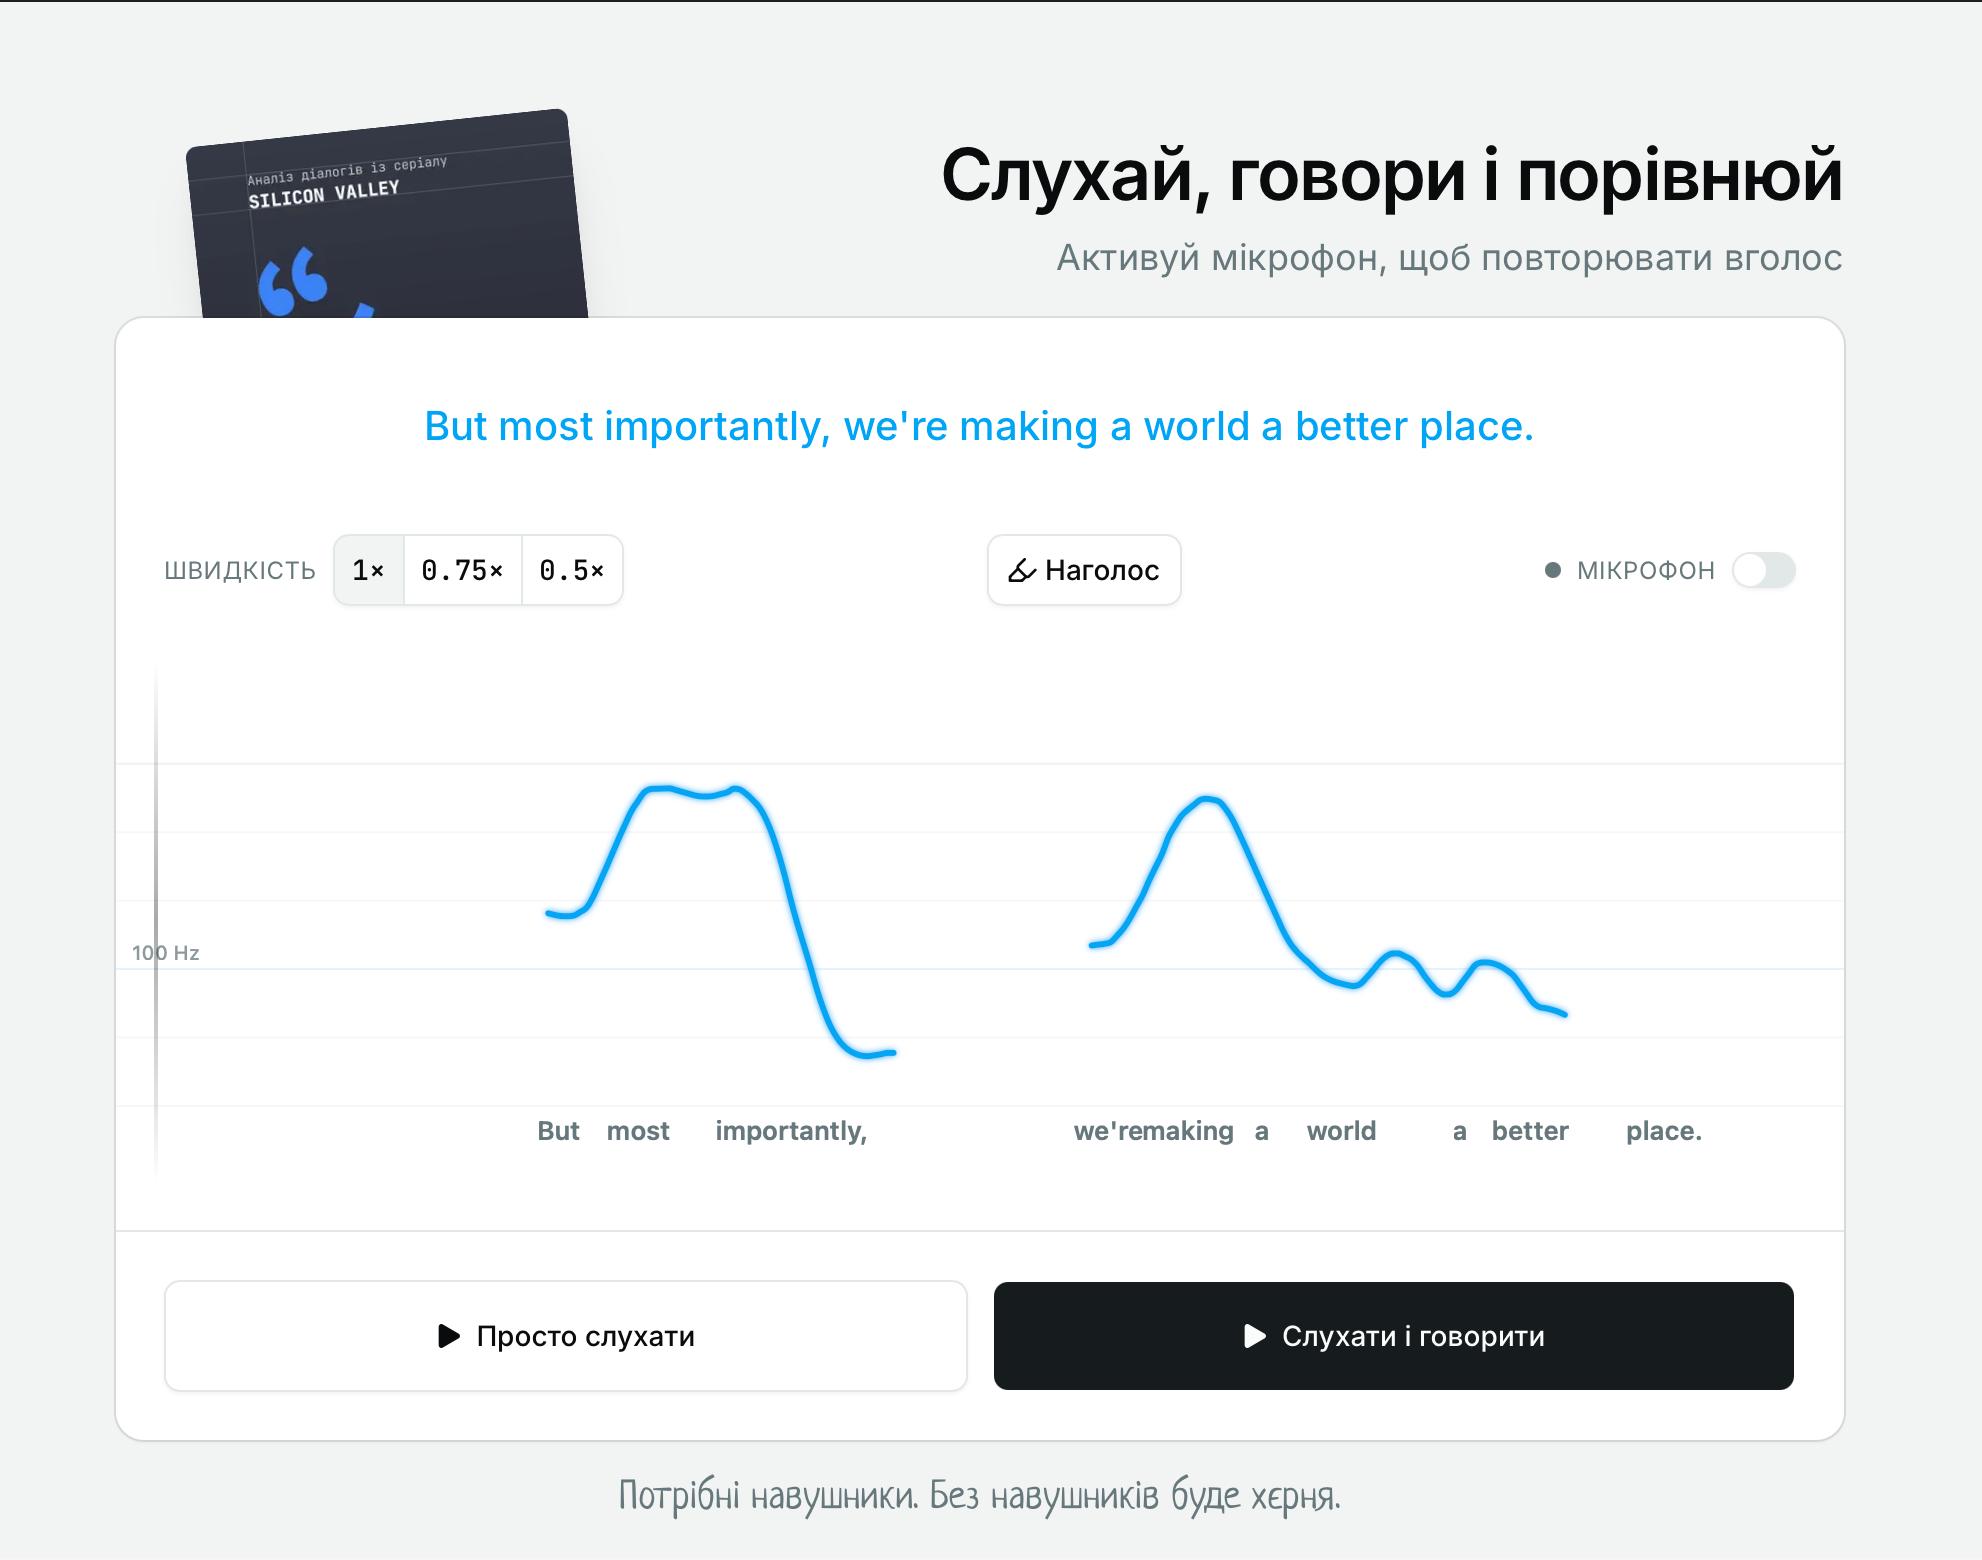
Task: Click the word 'place.' under the graph
Action: click(x=1664, y=1131)
